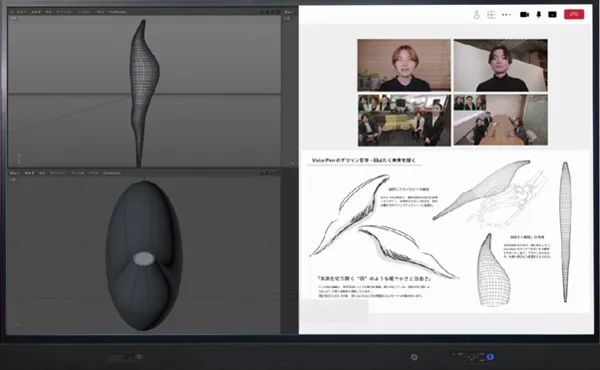
Task: Open the カメラ menu in top viewport
Action: pyautogui.click(x=36, y=12)
